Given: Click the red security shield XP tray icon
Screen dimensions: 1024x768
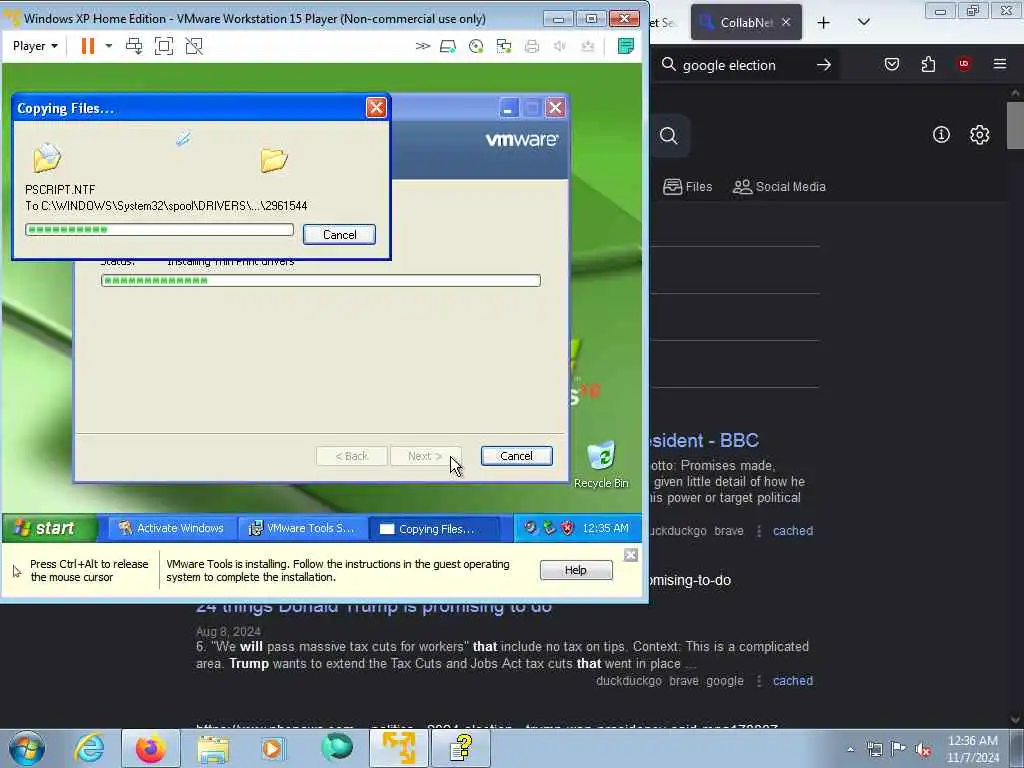Looking at the screenshot, I should (x=568, y=528).
